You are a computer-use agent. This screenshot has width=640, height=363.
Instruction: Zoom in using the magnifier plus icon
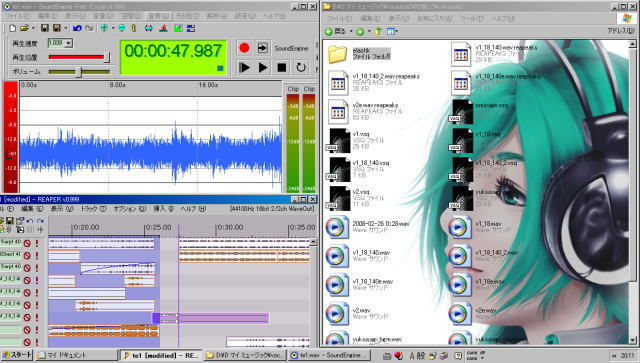click(104, 28)
